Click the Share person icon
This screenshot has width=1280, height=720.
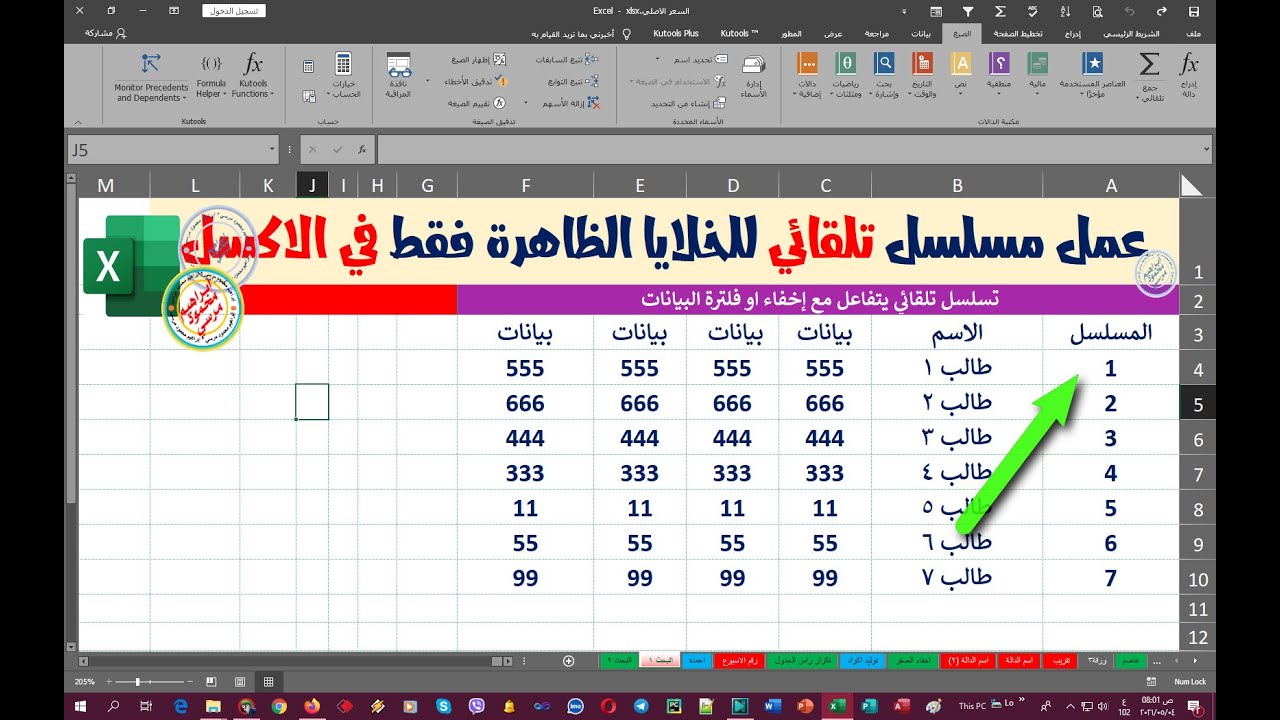121,33
